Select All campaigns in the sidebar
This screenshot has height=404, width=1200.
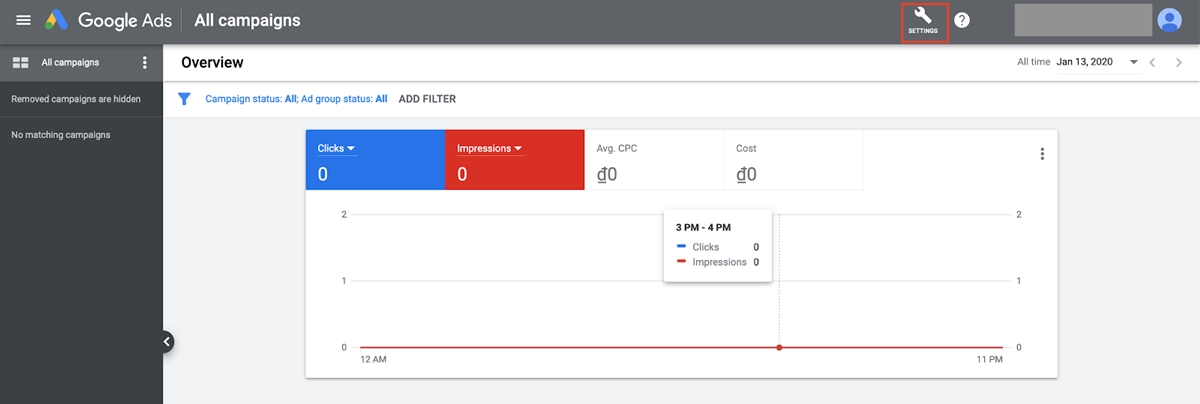pos(70,63)
